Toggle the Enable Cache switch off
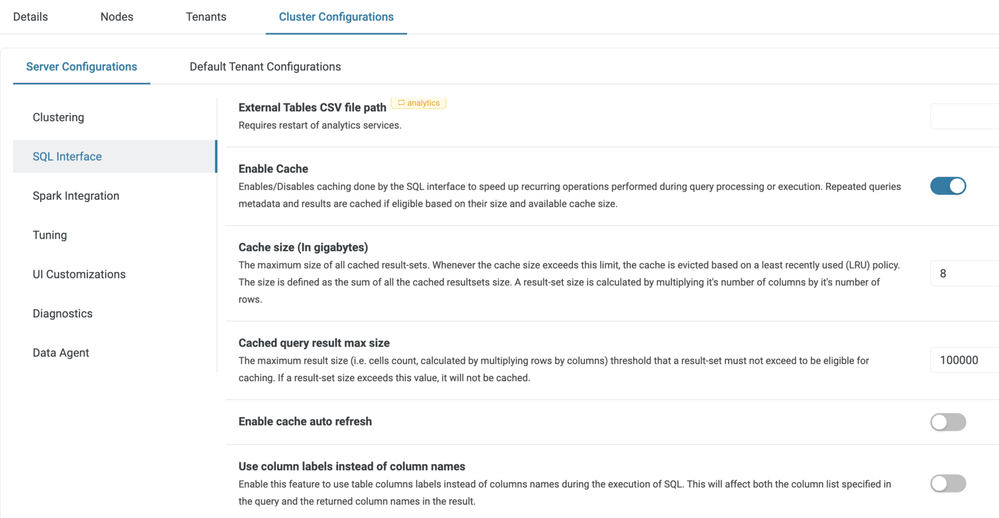999x518 pixels. (x=947, y=186)
